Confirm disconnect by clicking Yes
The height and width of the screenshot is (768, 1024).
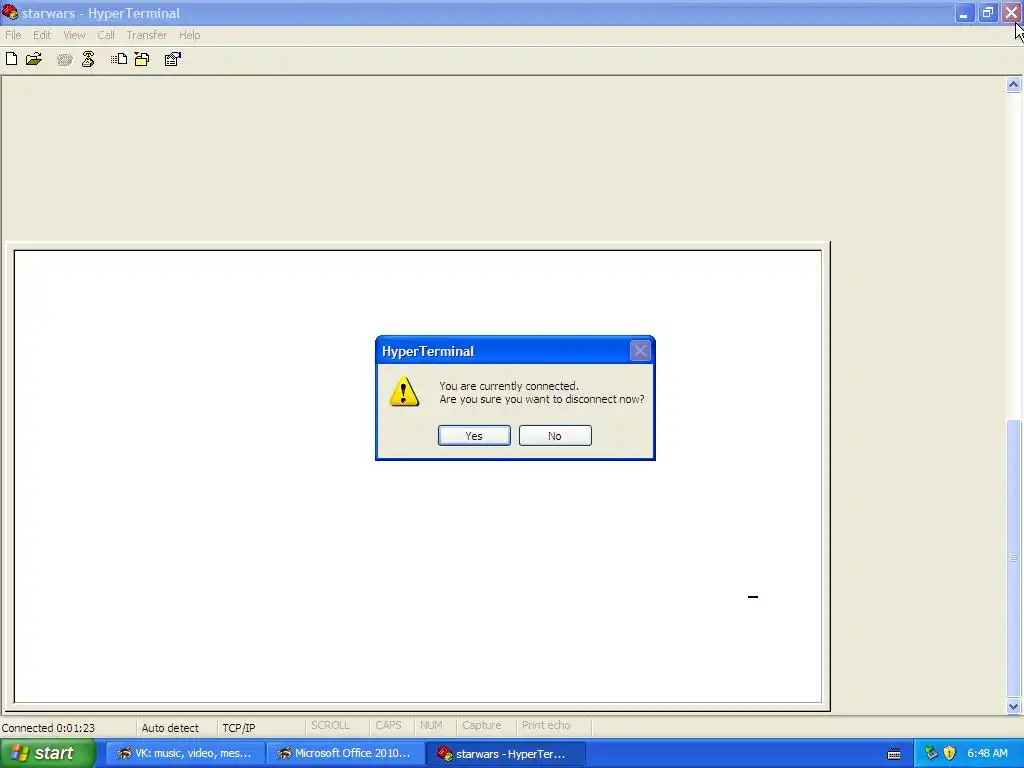coord(474,436)
